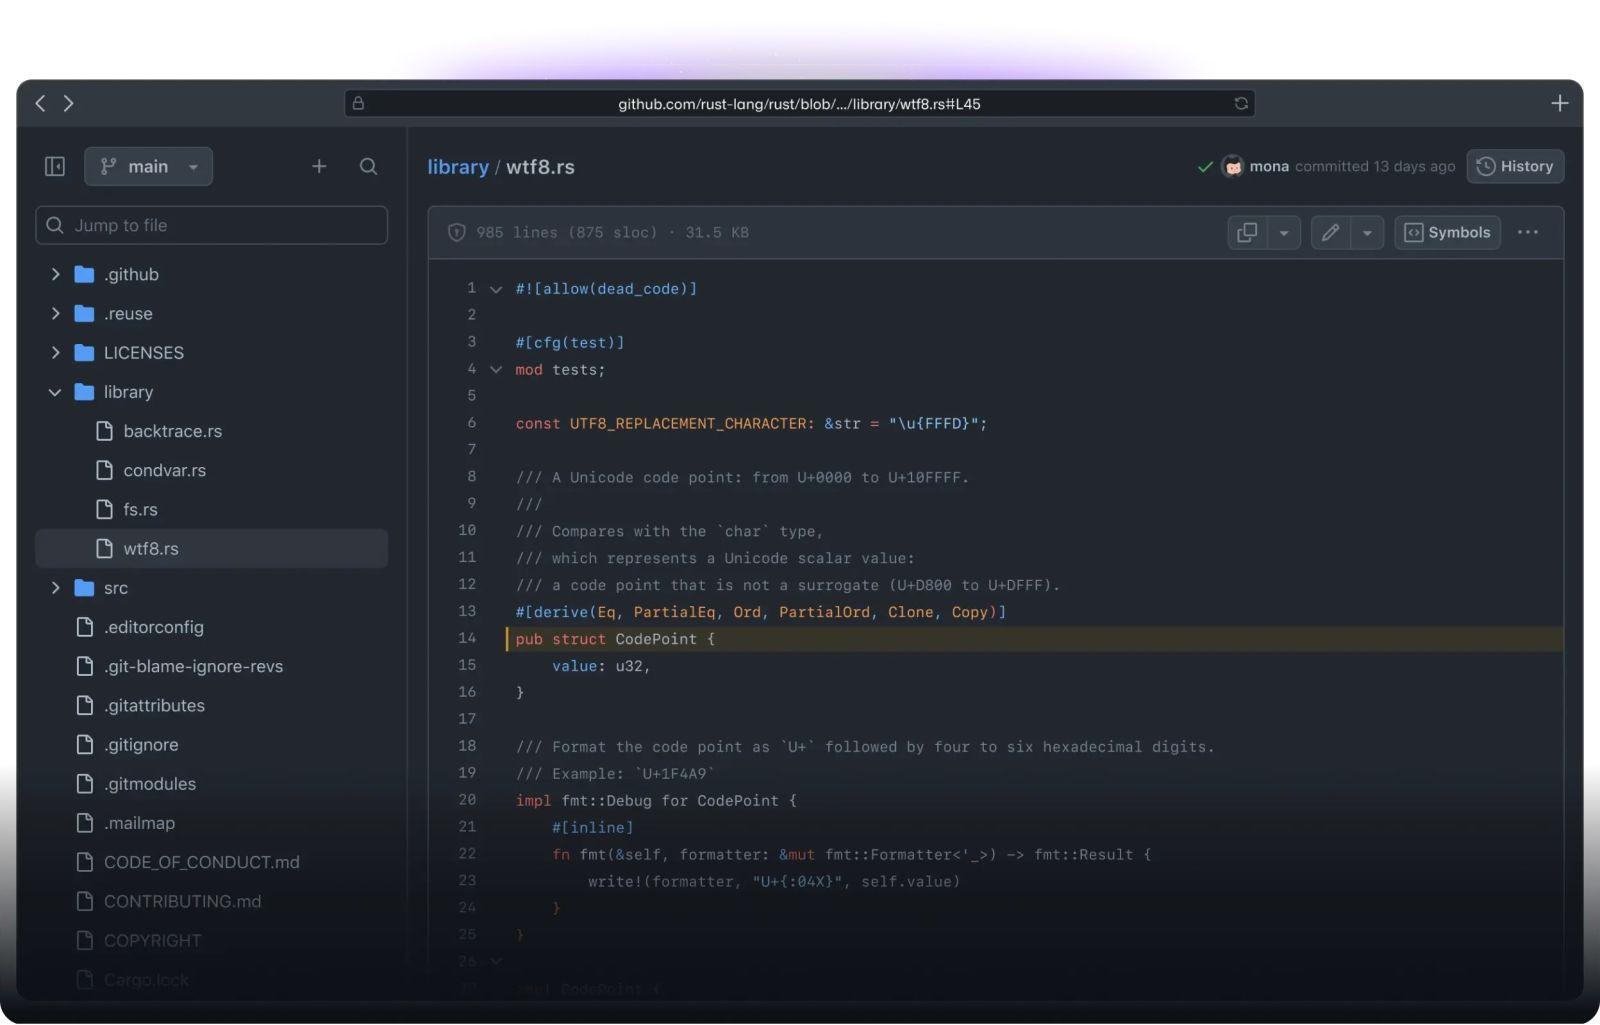Click the .reuse folder name
1600x1025 pixels.
(x=128, y=313)
